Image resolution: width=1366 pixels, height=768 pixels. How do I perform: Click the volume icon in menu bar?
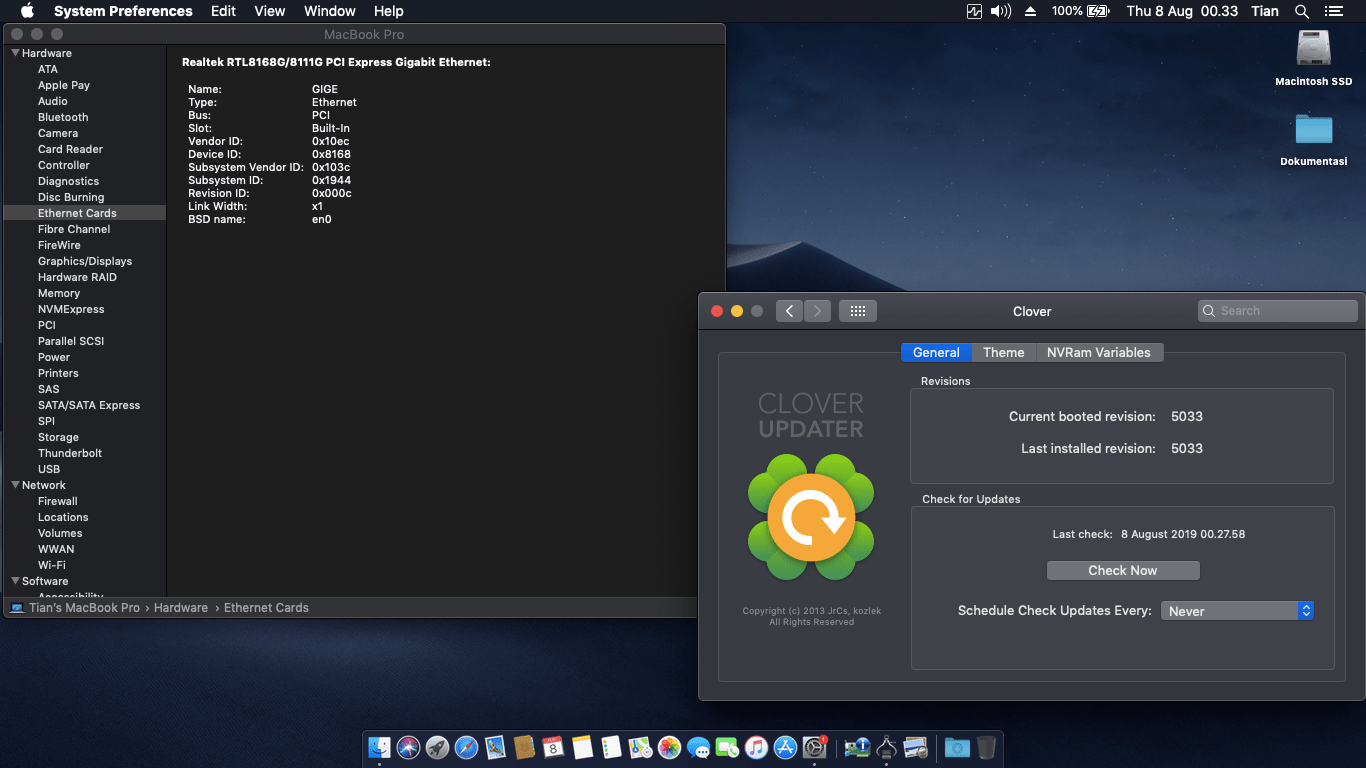(x=1000, y=11)
